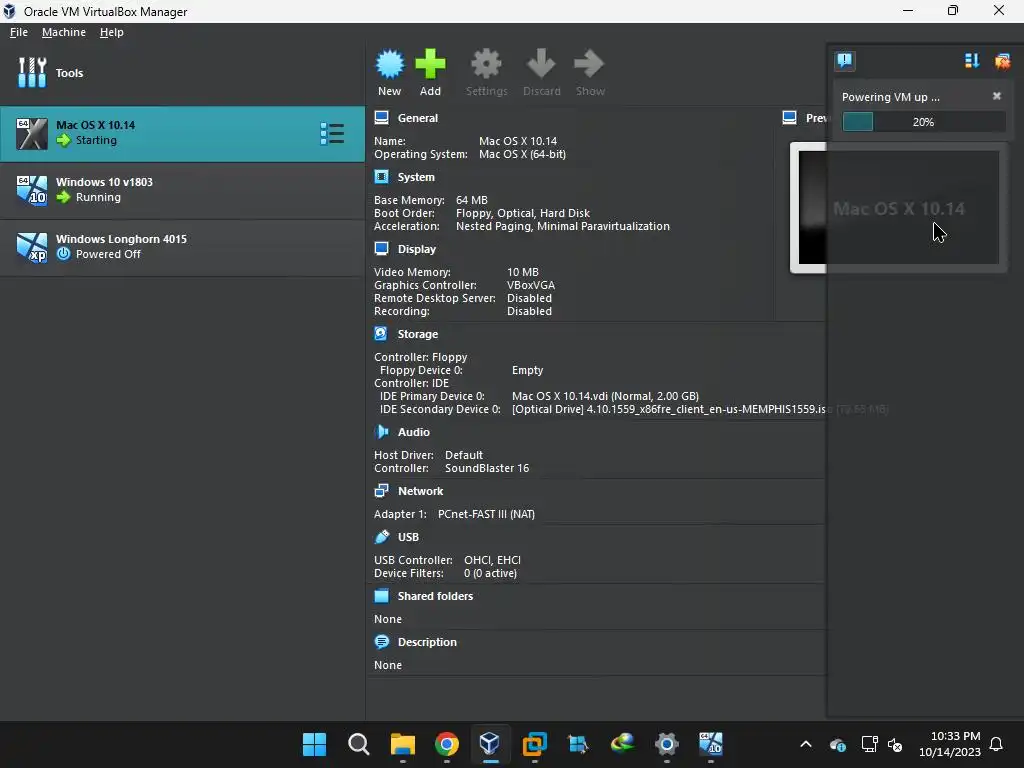Click the General monitor icon
This screenshot has height=768, width=1024.
381,118
